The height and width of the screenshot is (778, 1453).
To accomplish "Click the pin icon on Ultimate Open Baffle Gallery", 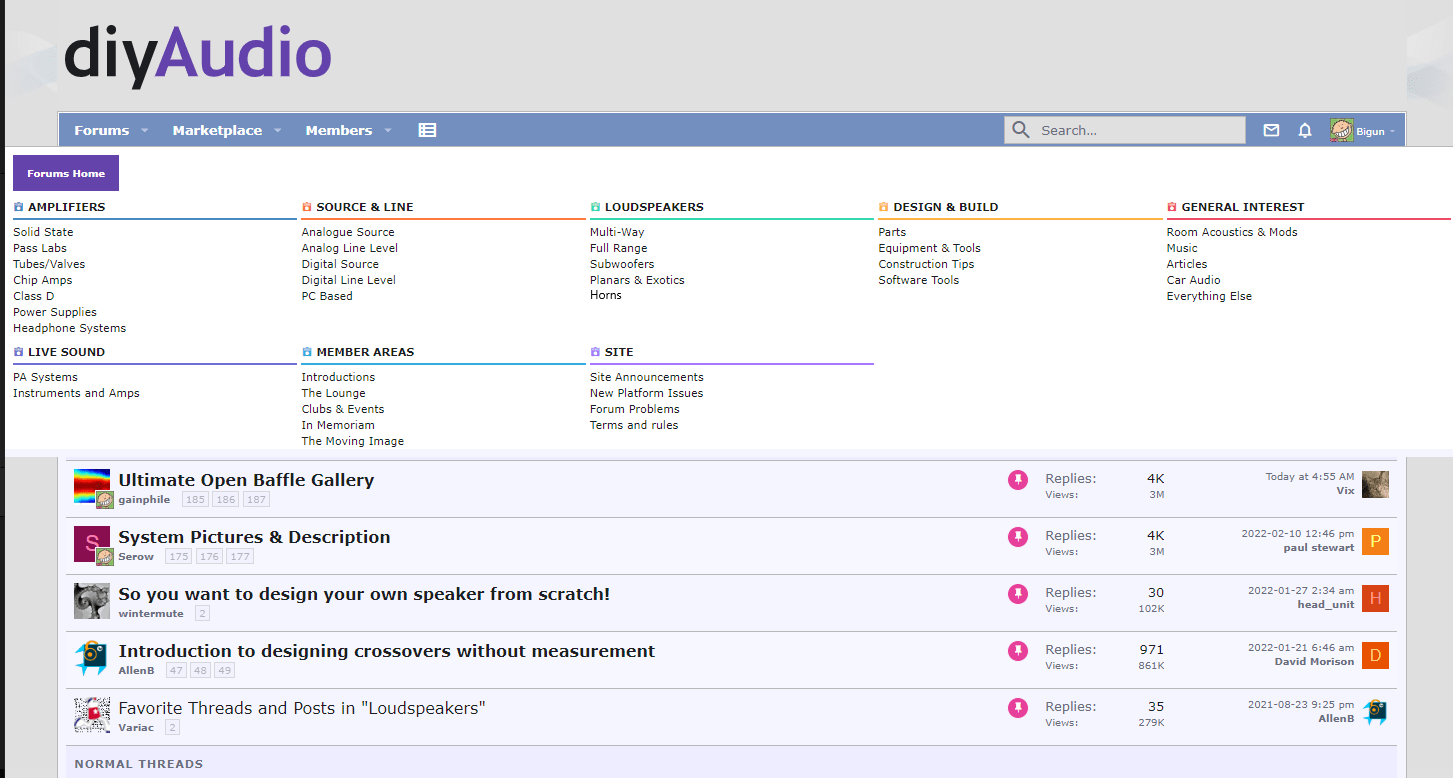I will coord(1018,480).
